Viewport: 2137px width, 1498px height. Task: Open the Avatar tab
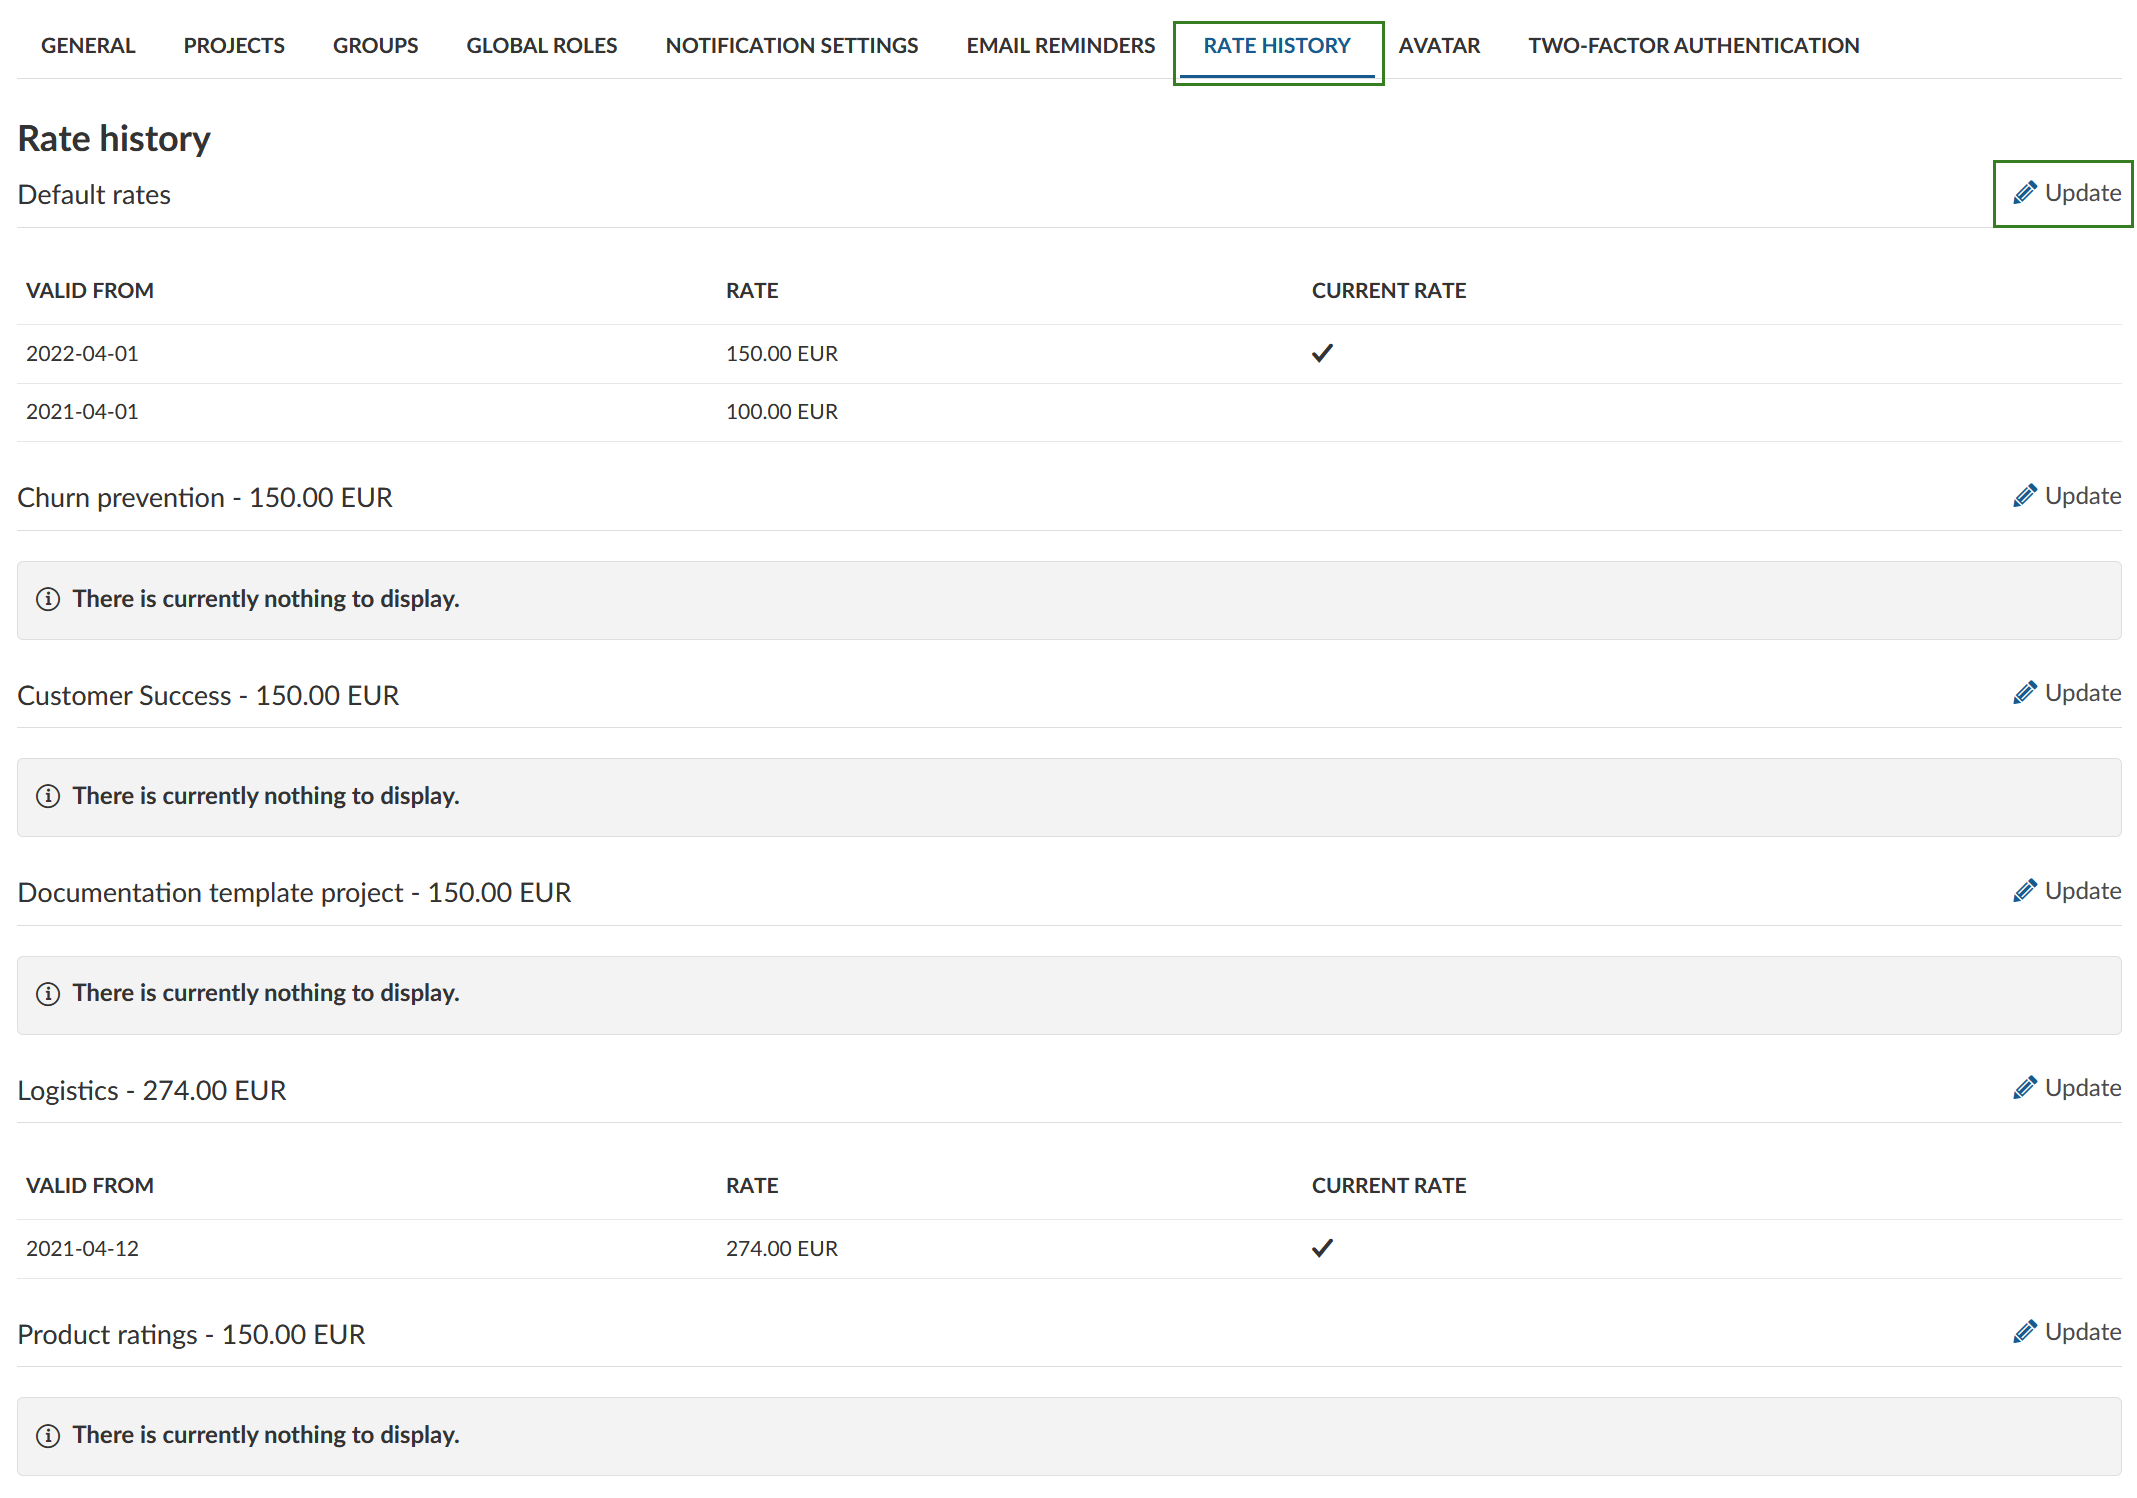point(1439,46)
